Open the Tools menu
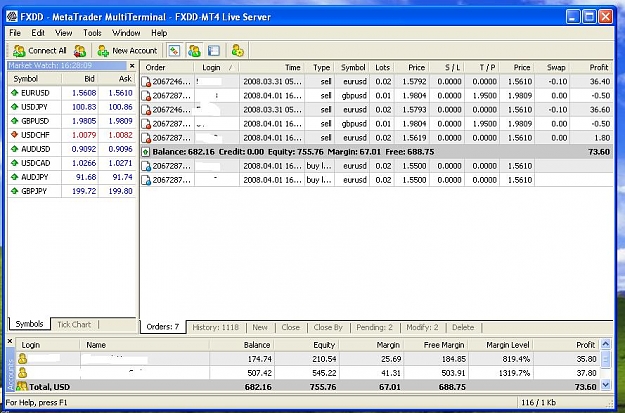The width and height of the screenshot is (625, 413). pos(92,33)
